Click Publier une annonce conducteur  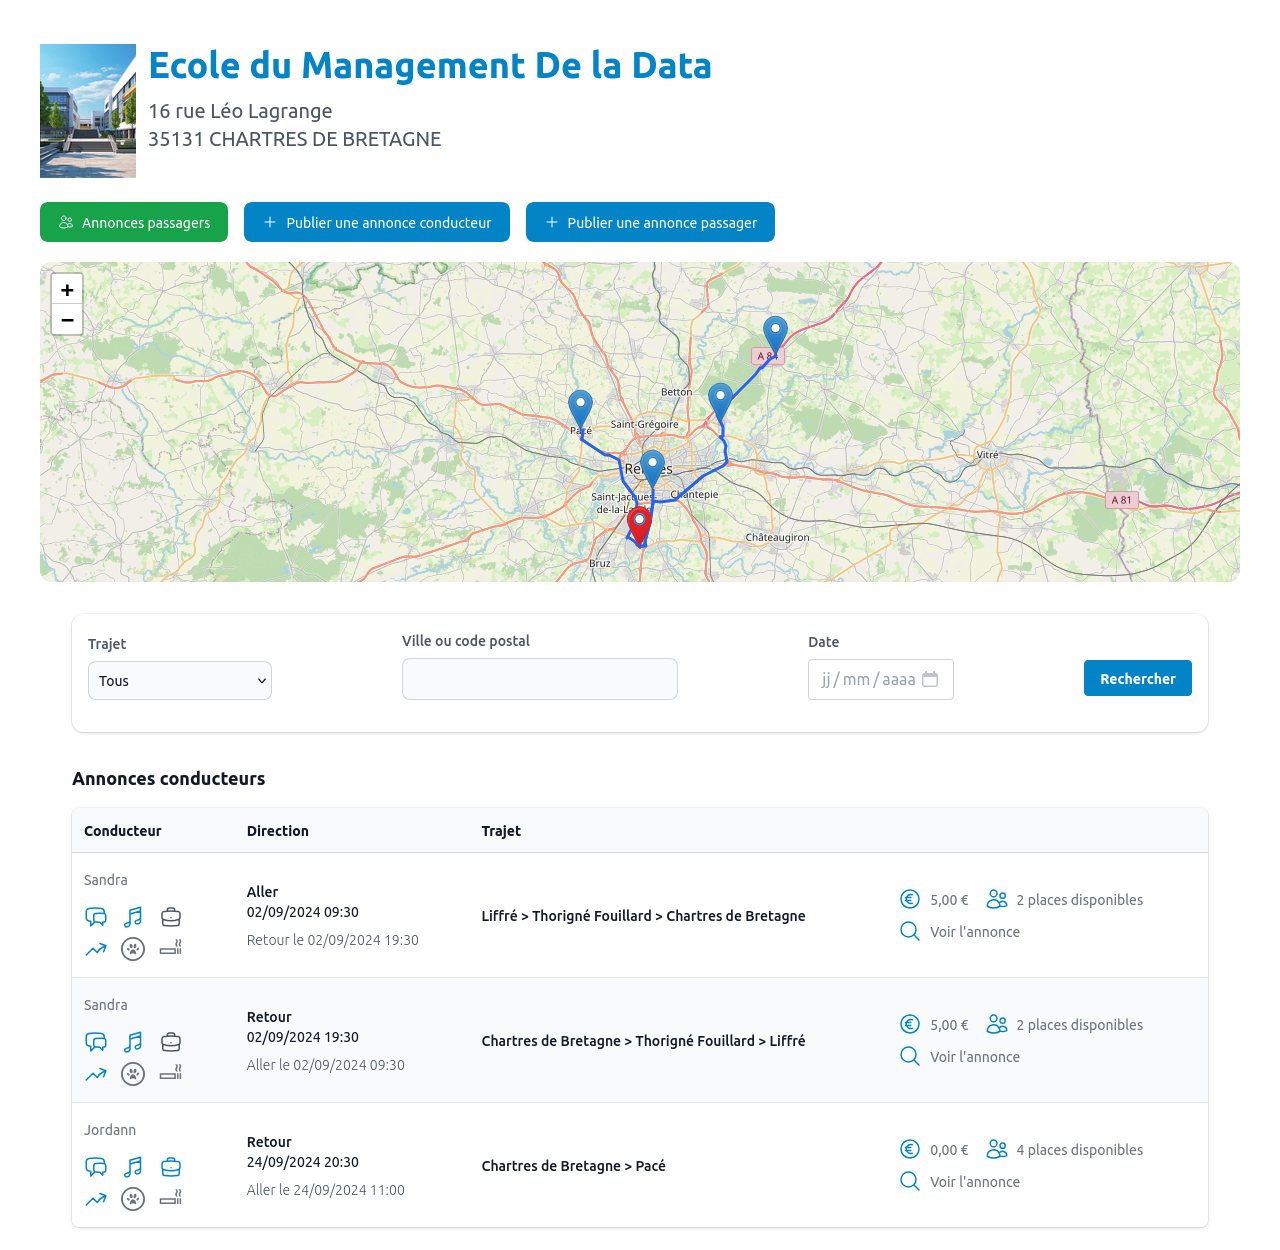point(377,222)
